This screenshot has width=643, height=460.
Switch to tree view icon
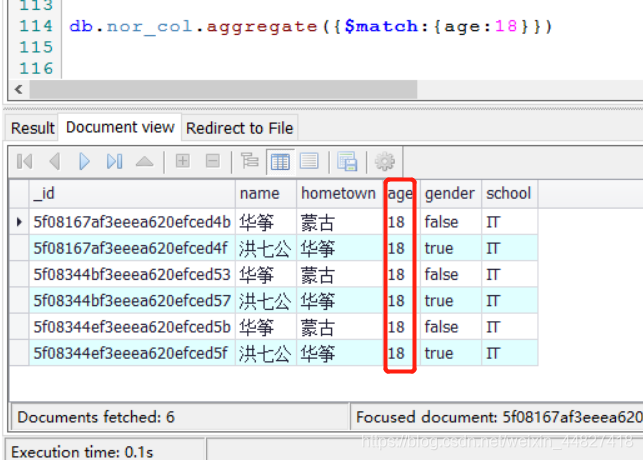pos(249,161)
